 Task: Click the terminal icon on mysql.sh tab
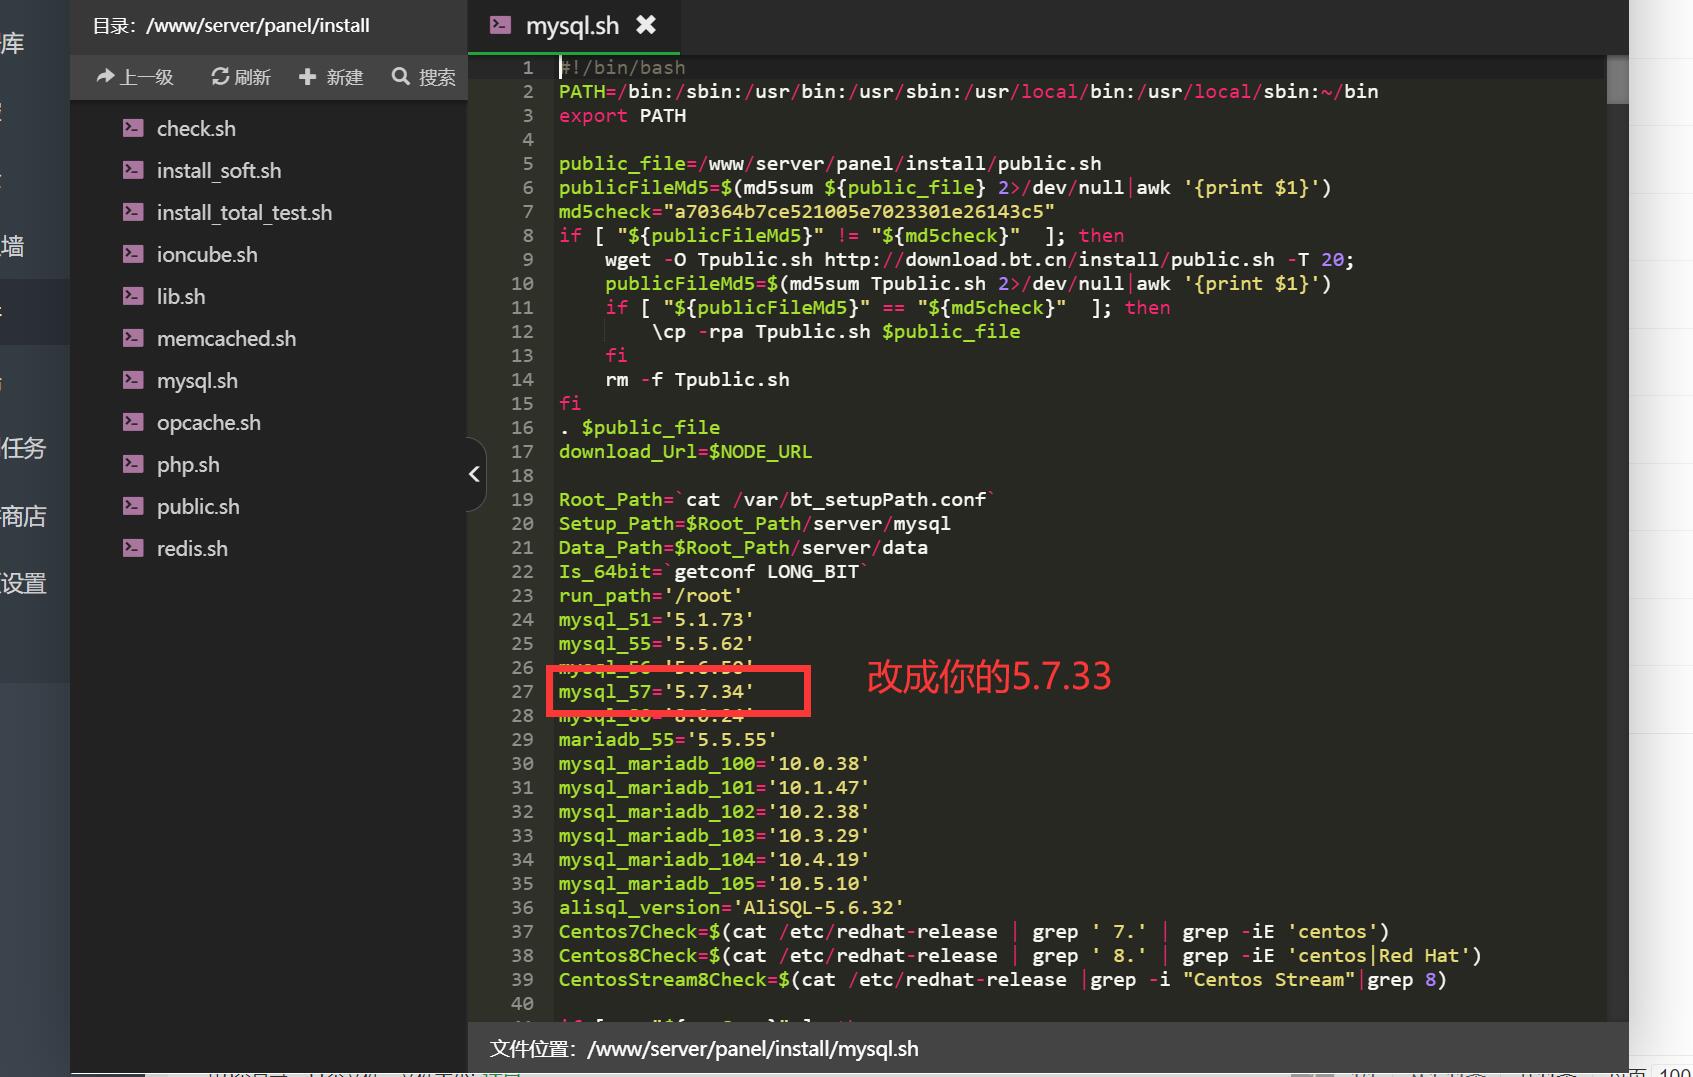501,25
